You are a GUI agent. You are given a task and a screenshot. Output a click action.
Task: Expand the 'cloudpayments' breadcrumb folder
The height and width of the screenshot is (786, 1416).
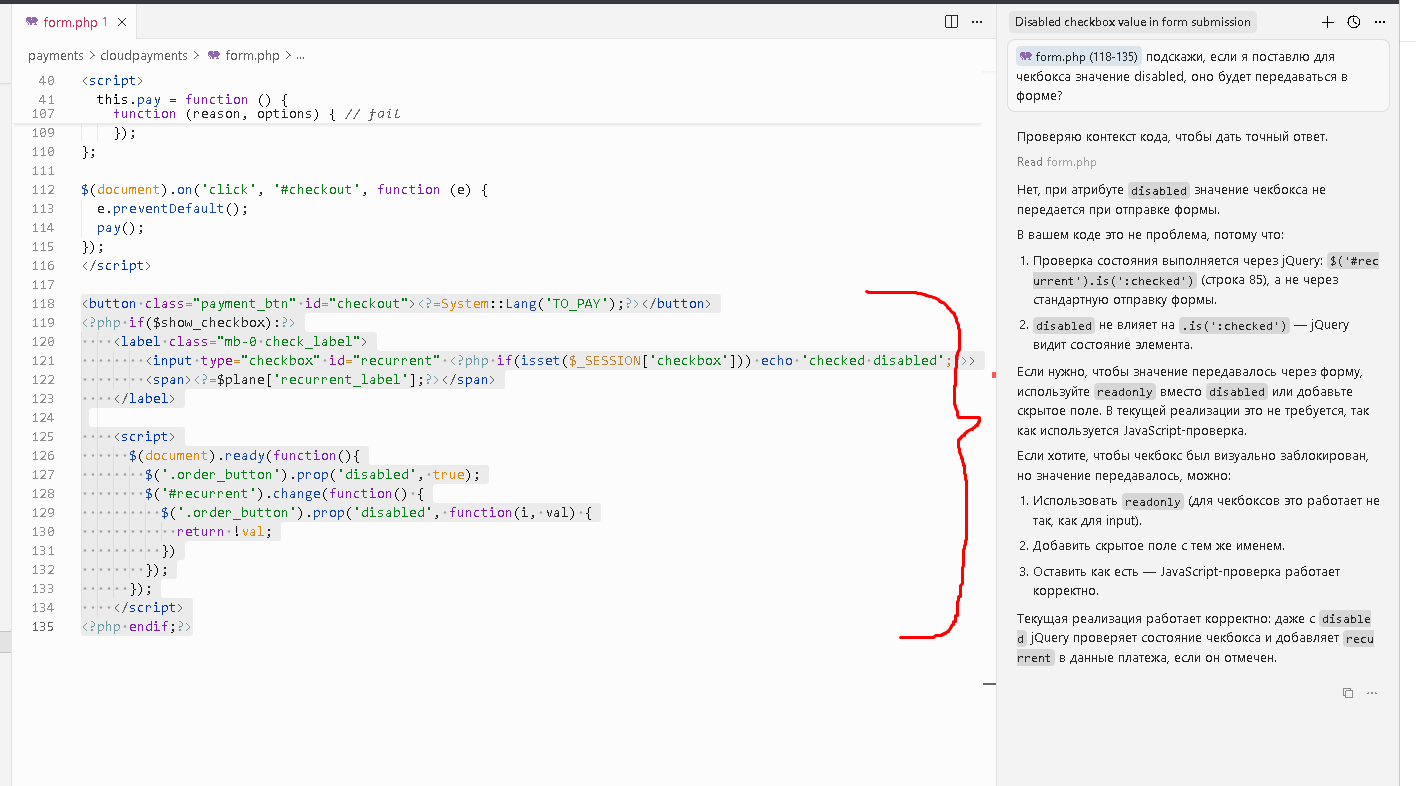click(x=144, y=56)
